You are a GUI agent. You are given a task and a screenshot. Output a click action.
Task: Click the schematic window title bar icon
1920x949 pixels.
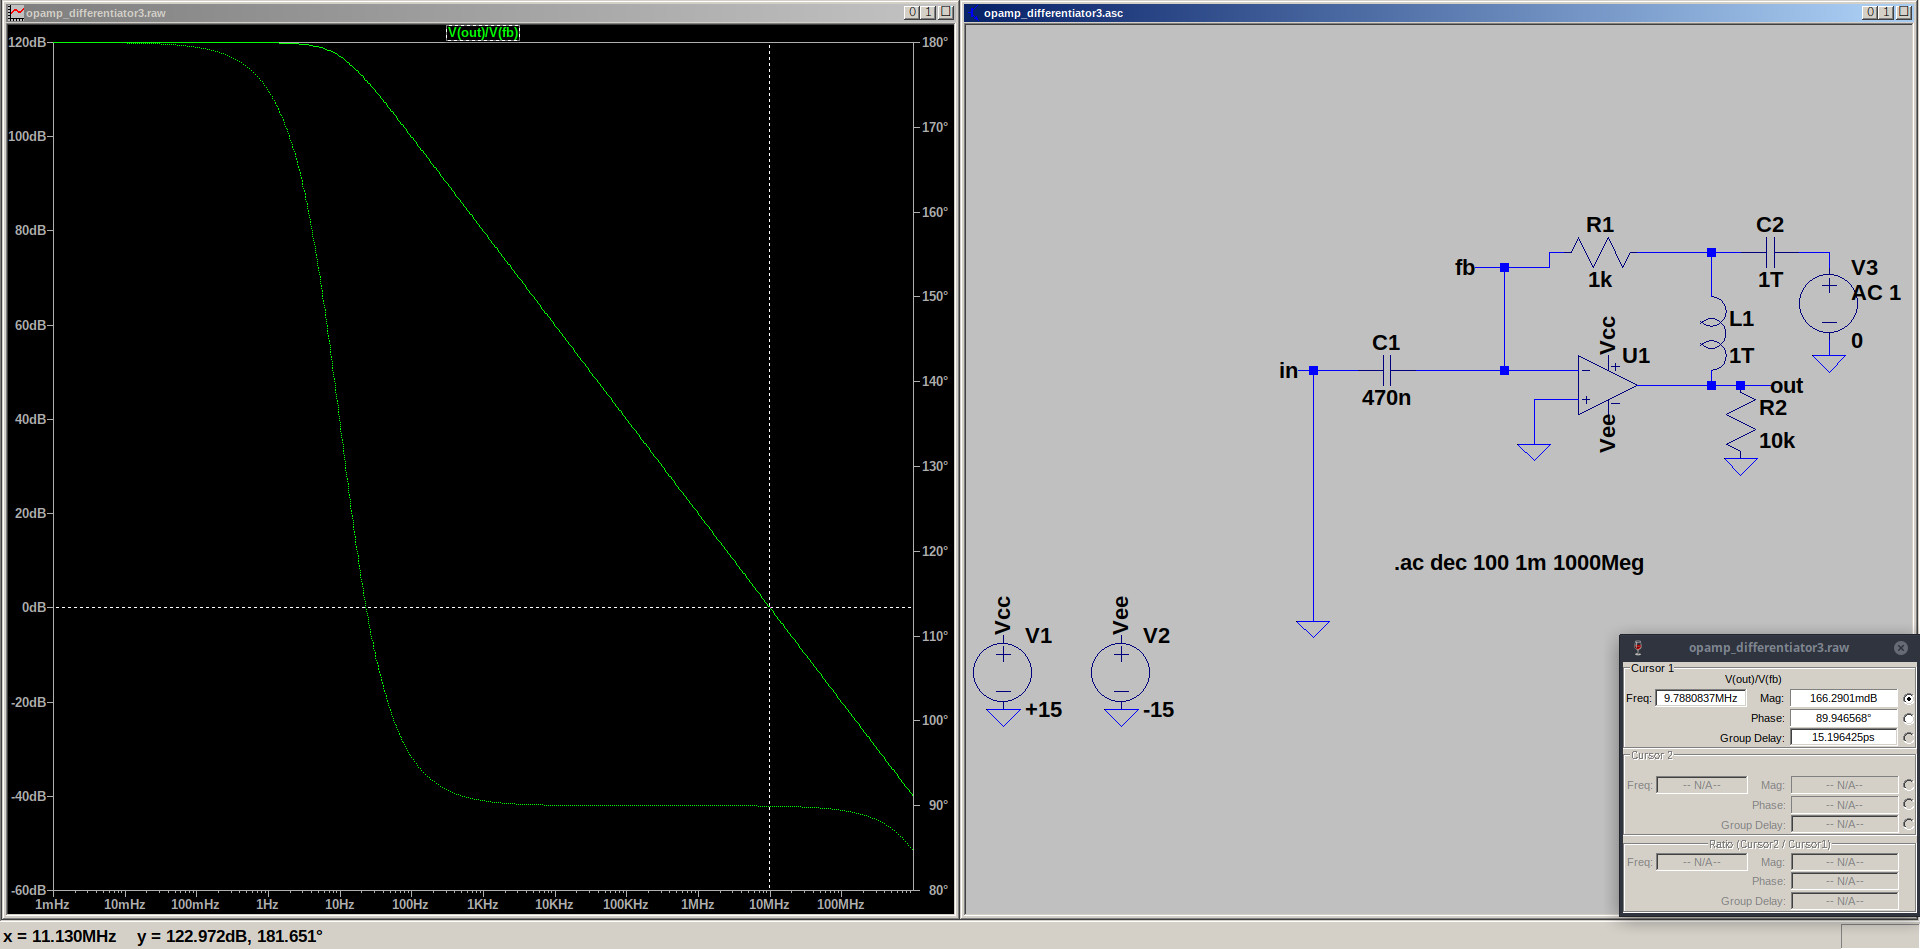coord(973,12)
